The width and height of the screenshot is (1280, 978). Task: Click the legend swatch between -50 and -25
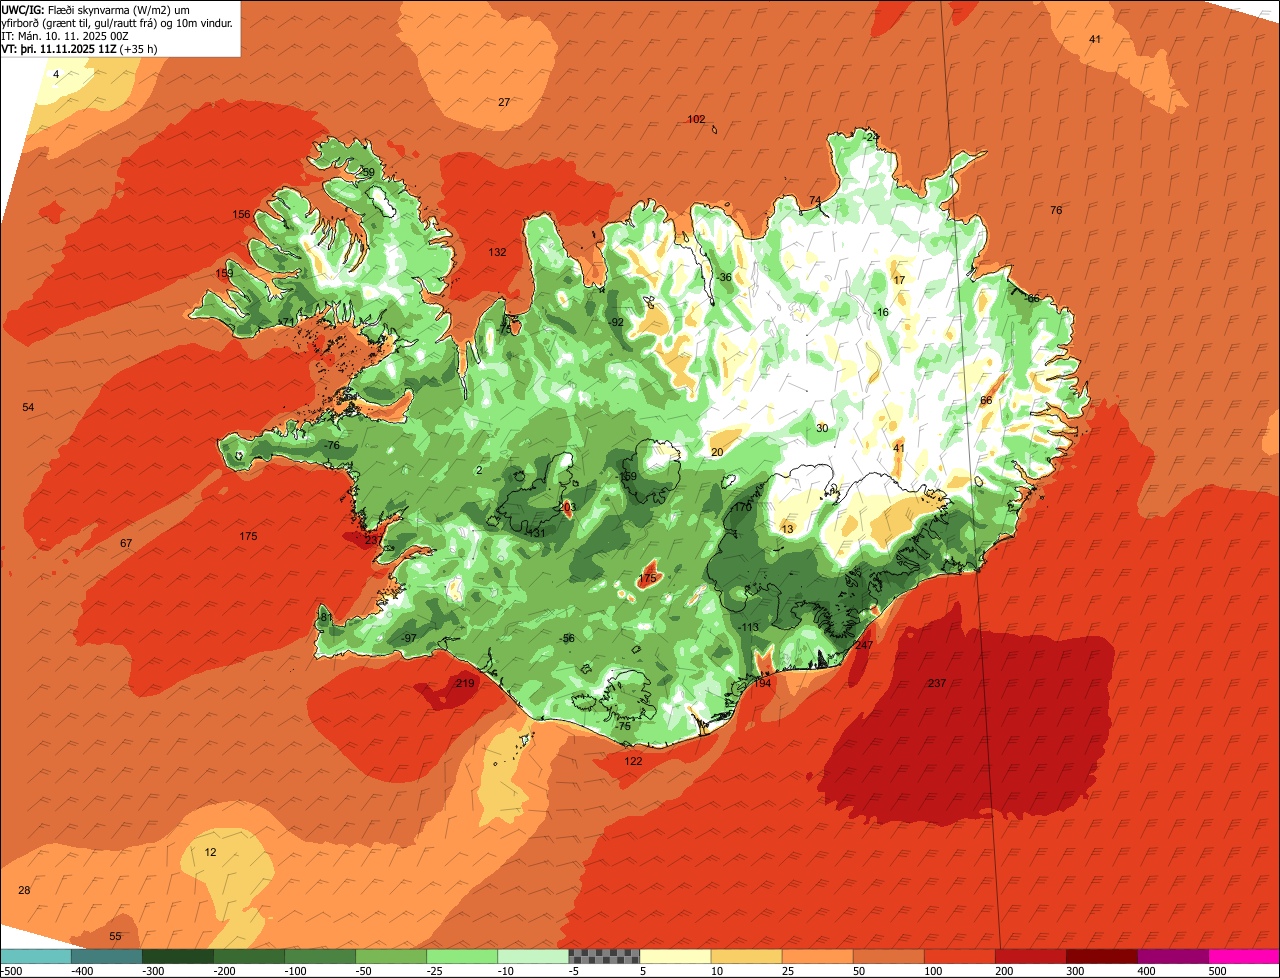[391, 956]
